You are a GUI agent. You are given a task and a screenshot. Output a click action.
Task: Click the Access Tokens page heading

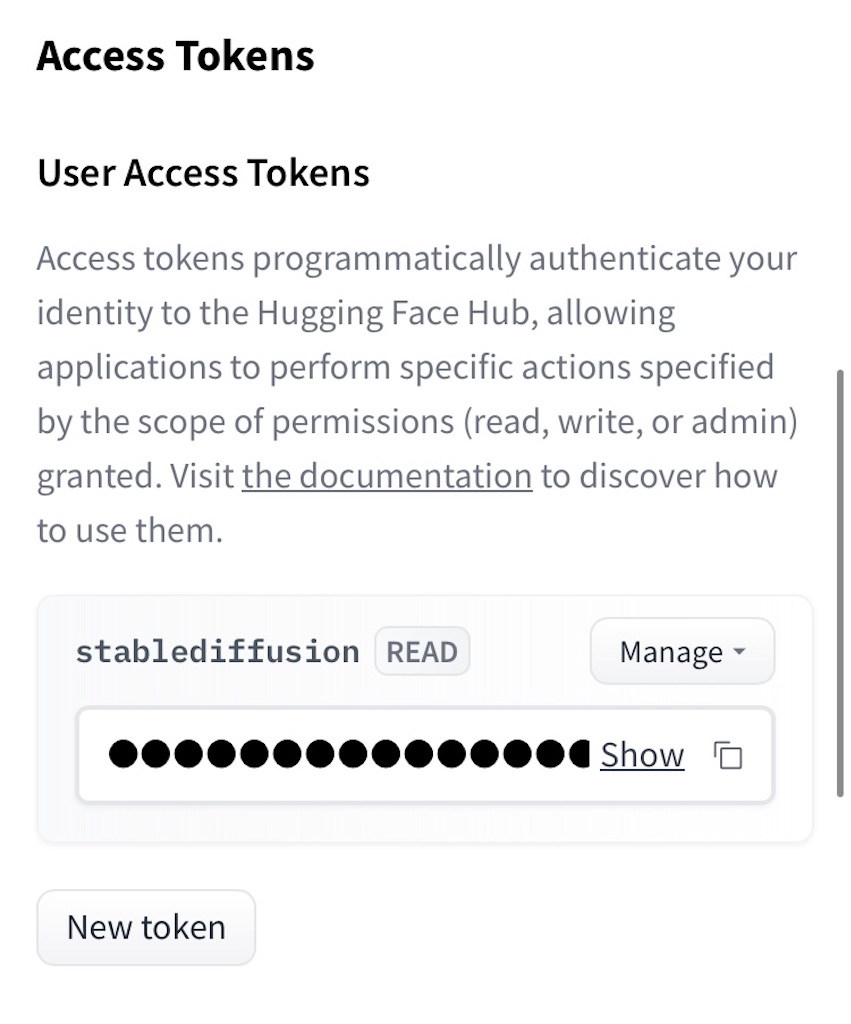[176, 56]
